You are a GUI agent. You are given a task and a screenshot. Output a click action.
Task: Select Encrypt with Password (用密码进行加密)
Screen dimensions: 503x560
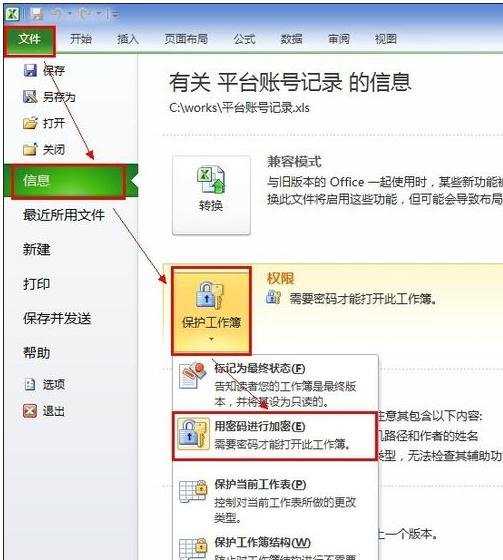point(275,436)
